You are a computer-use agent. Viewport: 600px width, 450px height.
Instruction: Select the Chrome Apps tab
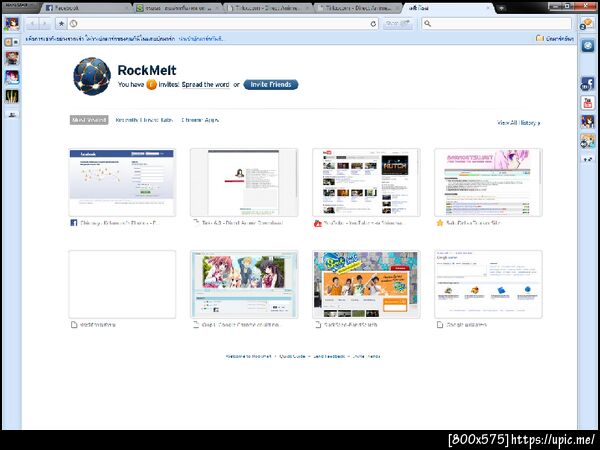click(x=200, y=120)
